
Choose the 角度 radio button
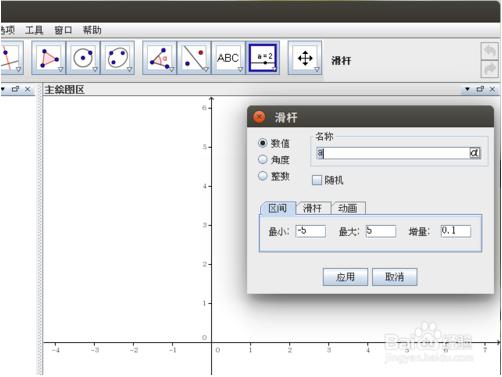263,159
